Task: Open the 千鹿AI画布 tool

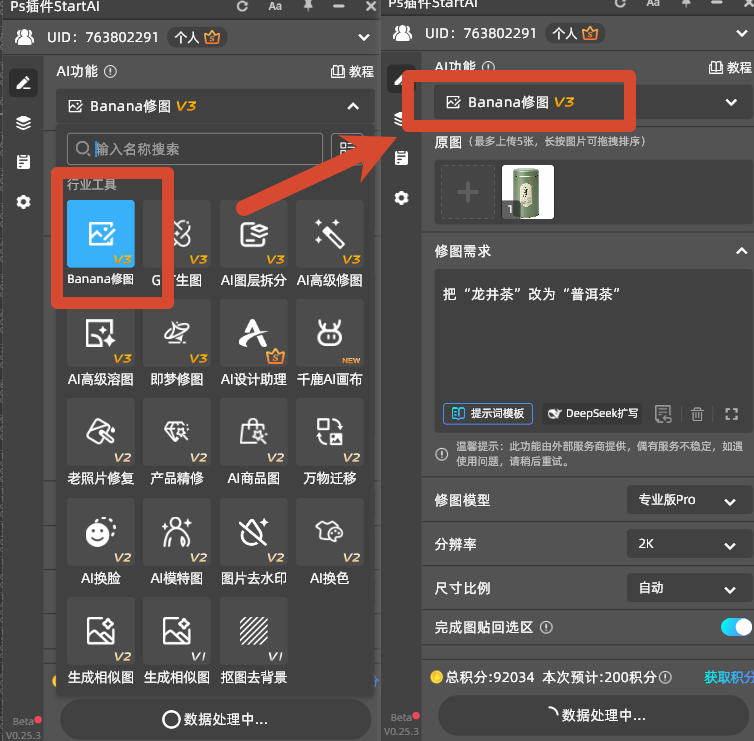Action: 329,333
